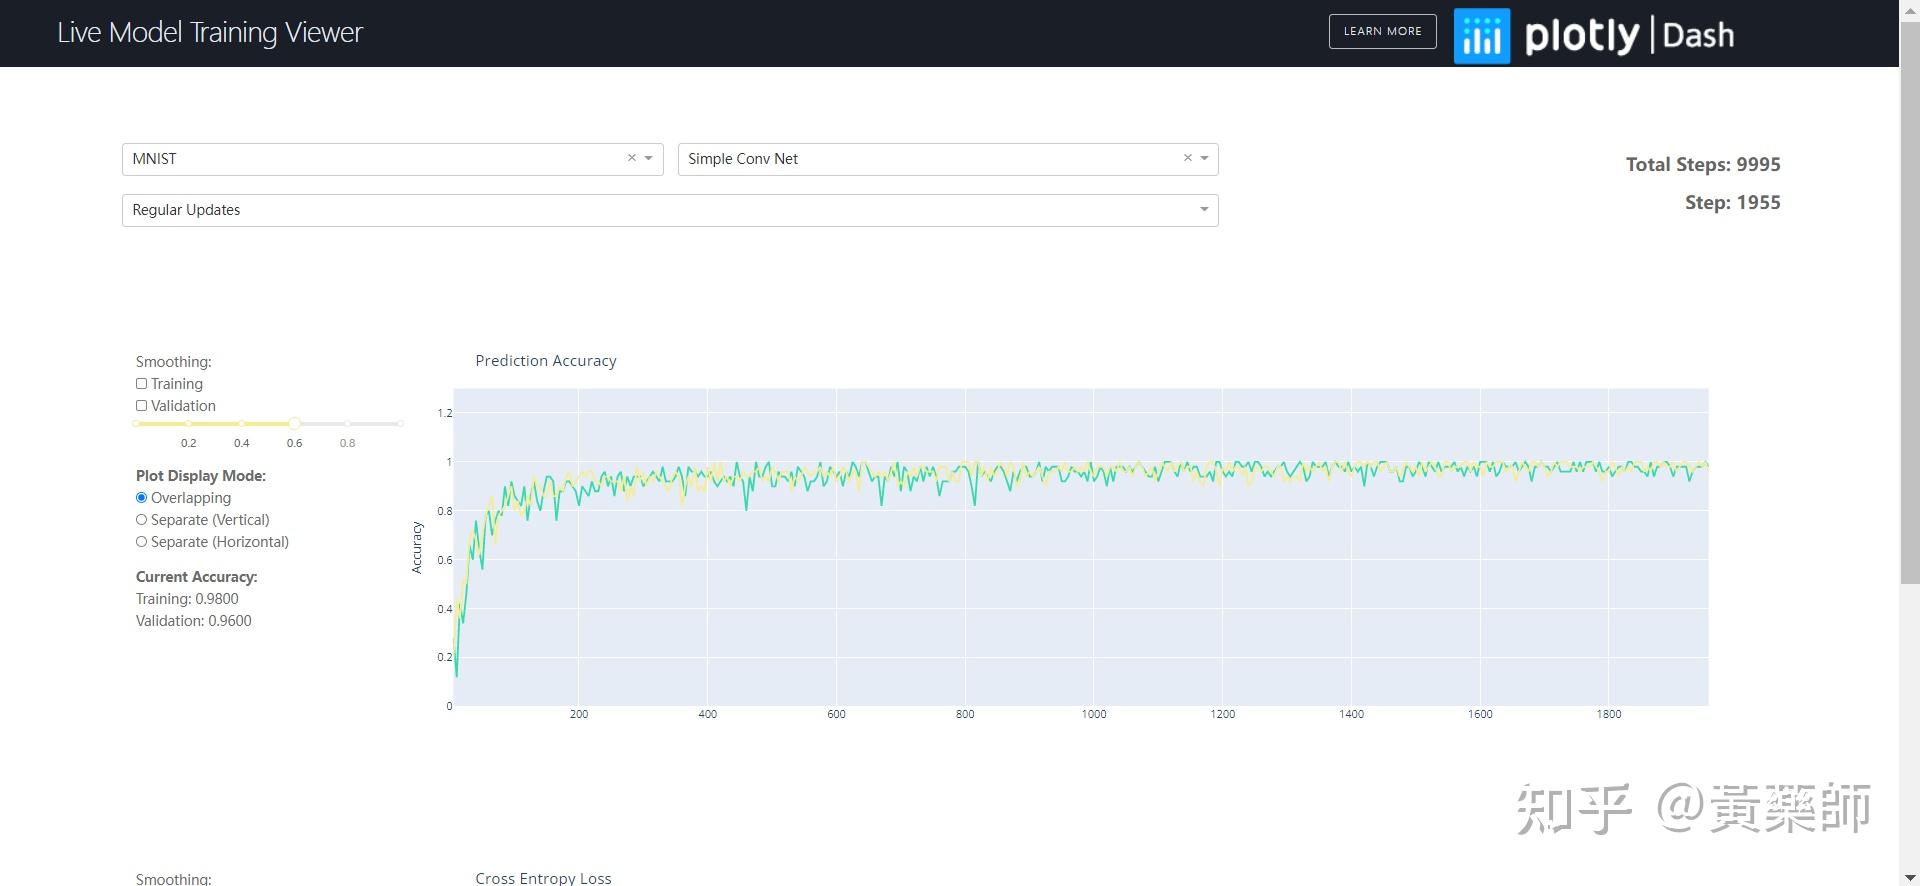This screenshot has height=886, width=1920.
Task: Set smoothing slider to 0.2 mark
Action: [189, 424]
